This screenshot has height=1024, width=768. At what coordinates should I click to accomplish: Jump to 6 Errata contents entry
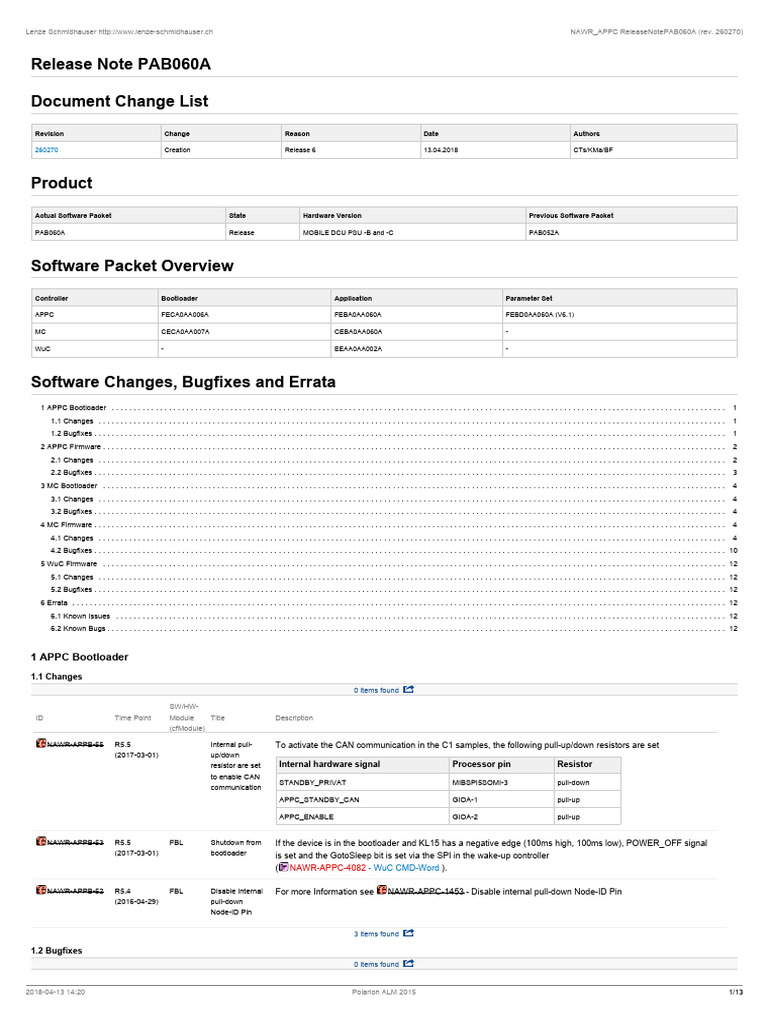pyautogui.click(x=54, y=603)
